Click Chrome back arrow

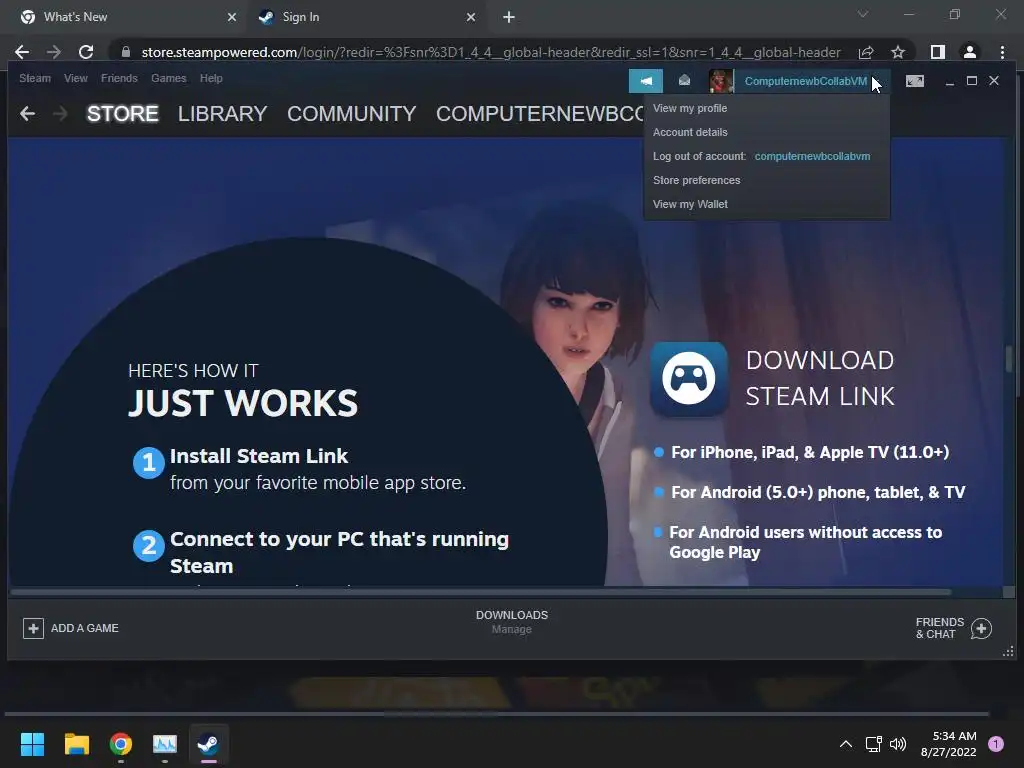(22, 52)
